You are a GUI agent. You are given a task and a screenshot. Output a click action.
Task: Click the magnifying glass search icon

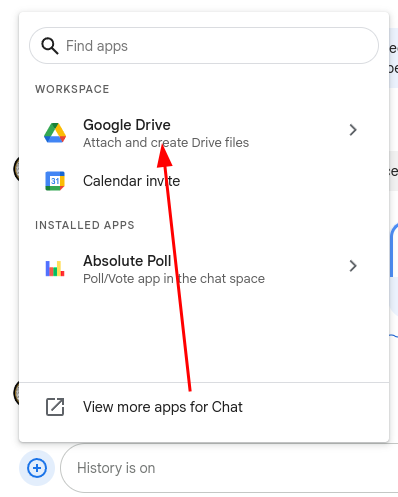click(50, 46)
